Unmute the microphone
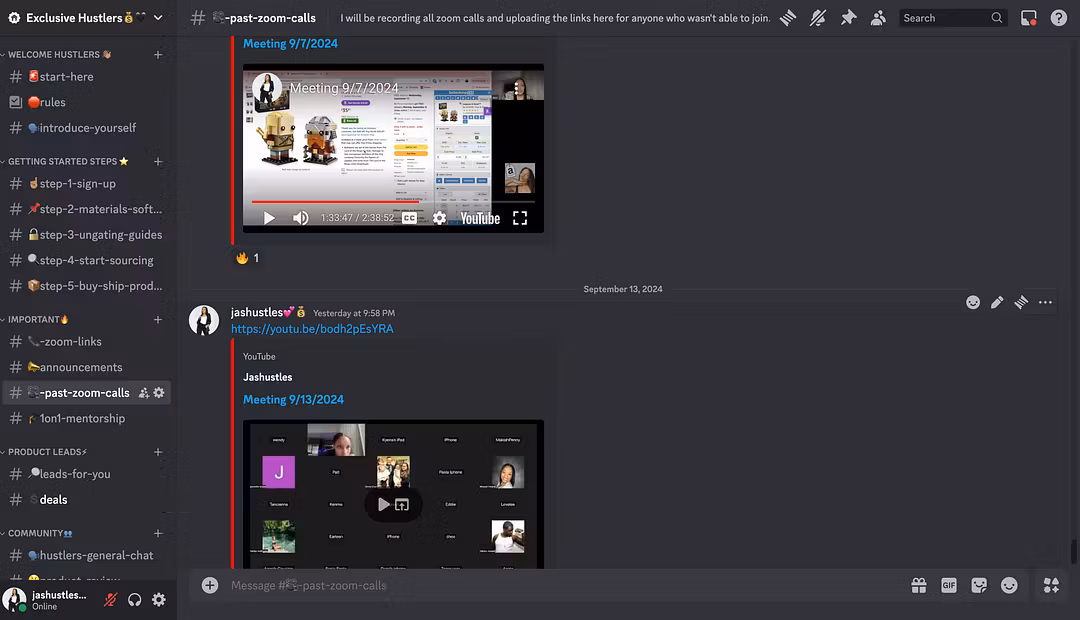Viewport: 1080px width, 620px height. 111,600
